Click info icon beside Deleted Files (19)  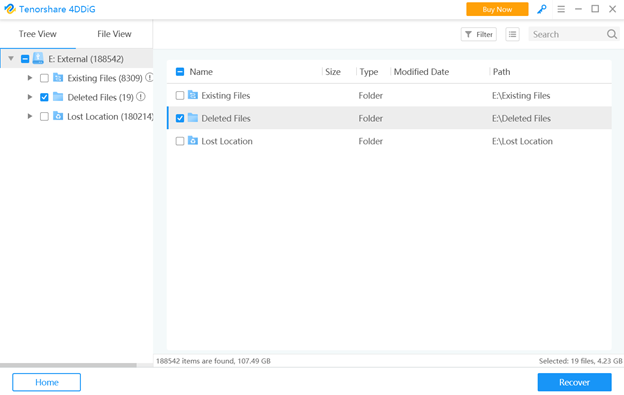click(x=141, y=97)
